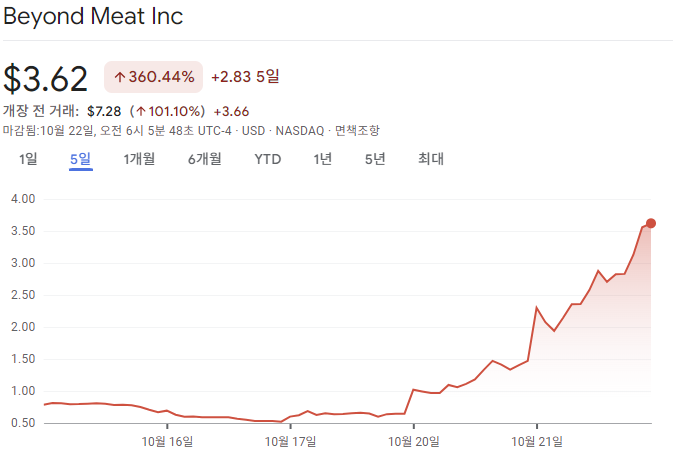Select the 5일 time range tab
This screenshot has height=462, width=673.
[x=80, y=159]
